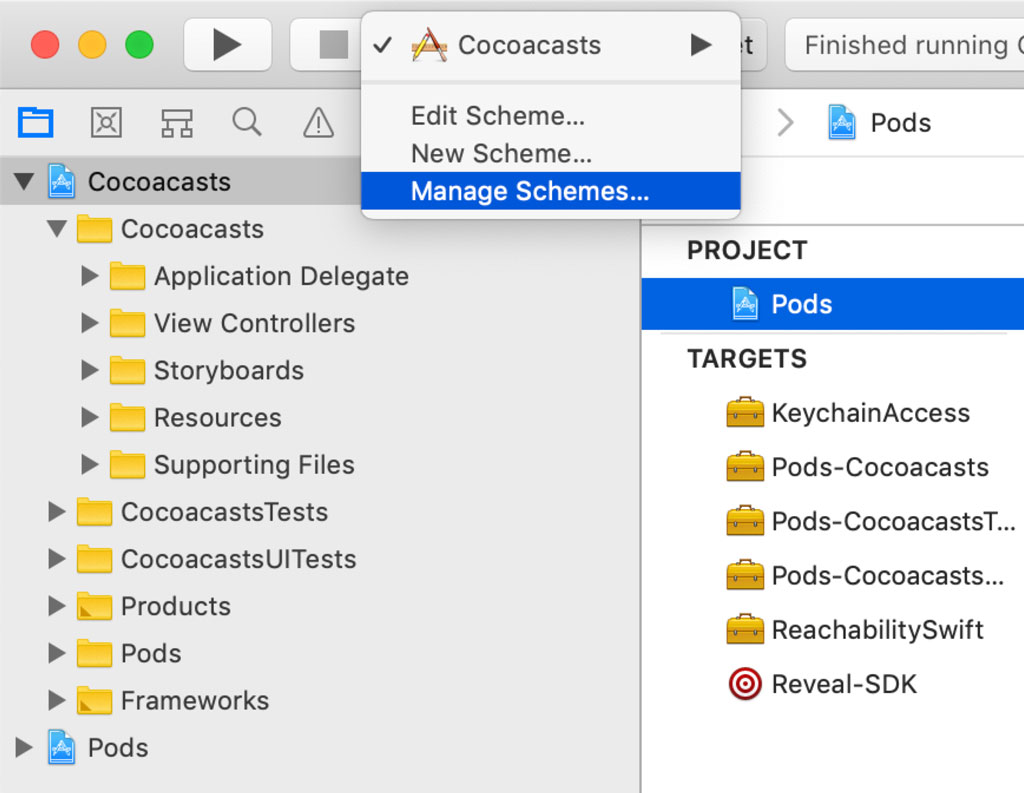This screenshot has height=793, width=1024.
Task: Open the Project navigator folder icon
Action: point(35,122)
